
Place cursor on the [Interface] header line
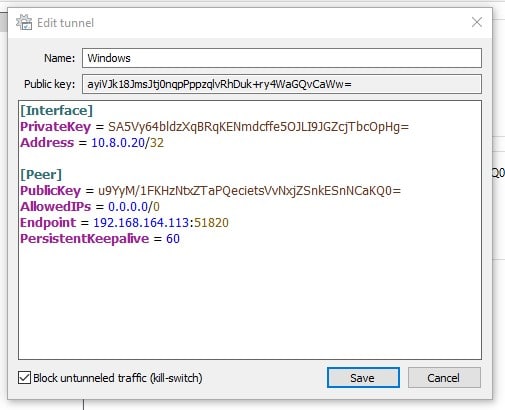click(x=56, y=111)
